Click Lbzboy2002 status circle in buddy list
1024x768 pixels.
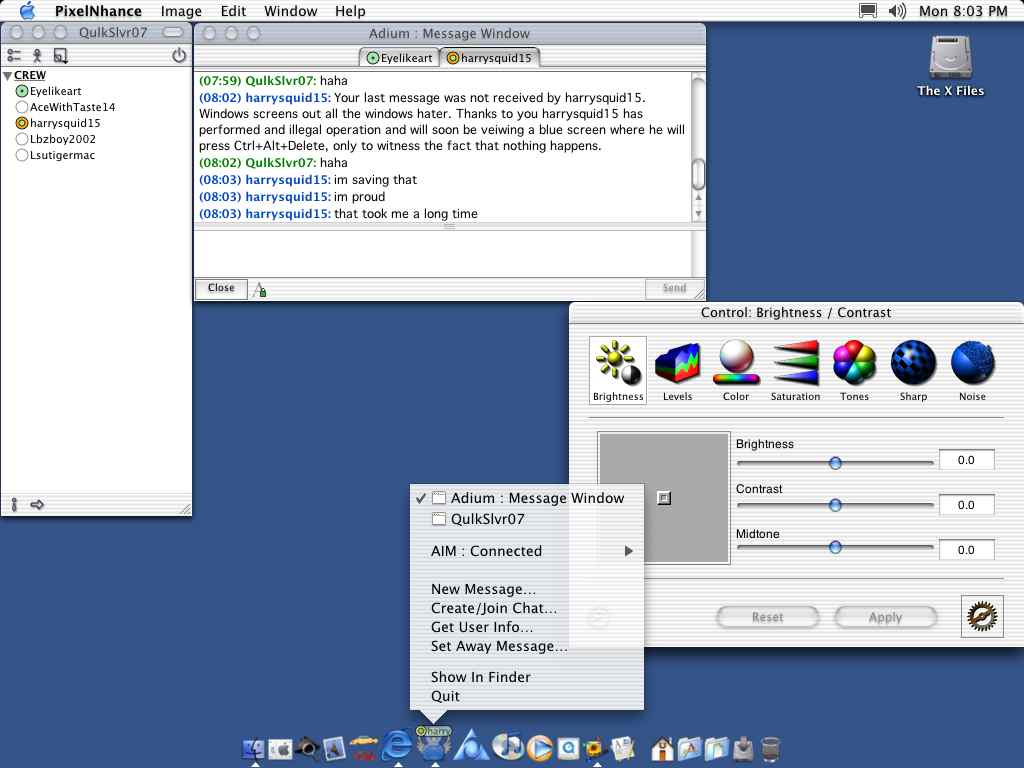pos(22,139)
